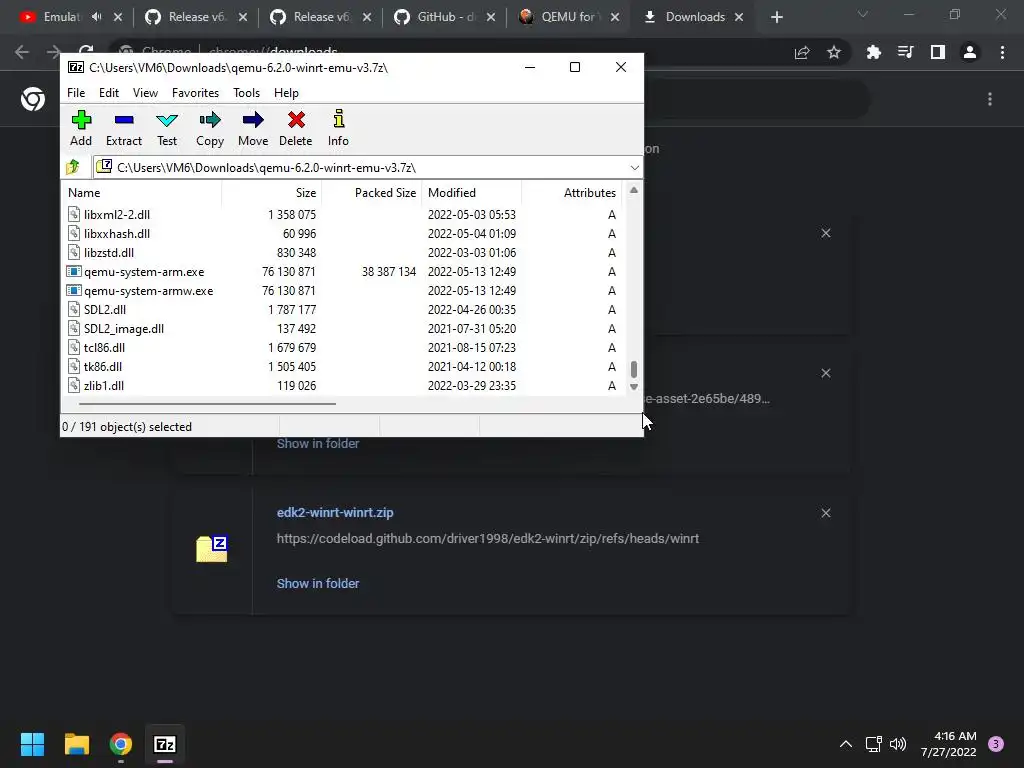Open Downloads page more actions menu
1024x768 pixels.
(990, 99)
